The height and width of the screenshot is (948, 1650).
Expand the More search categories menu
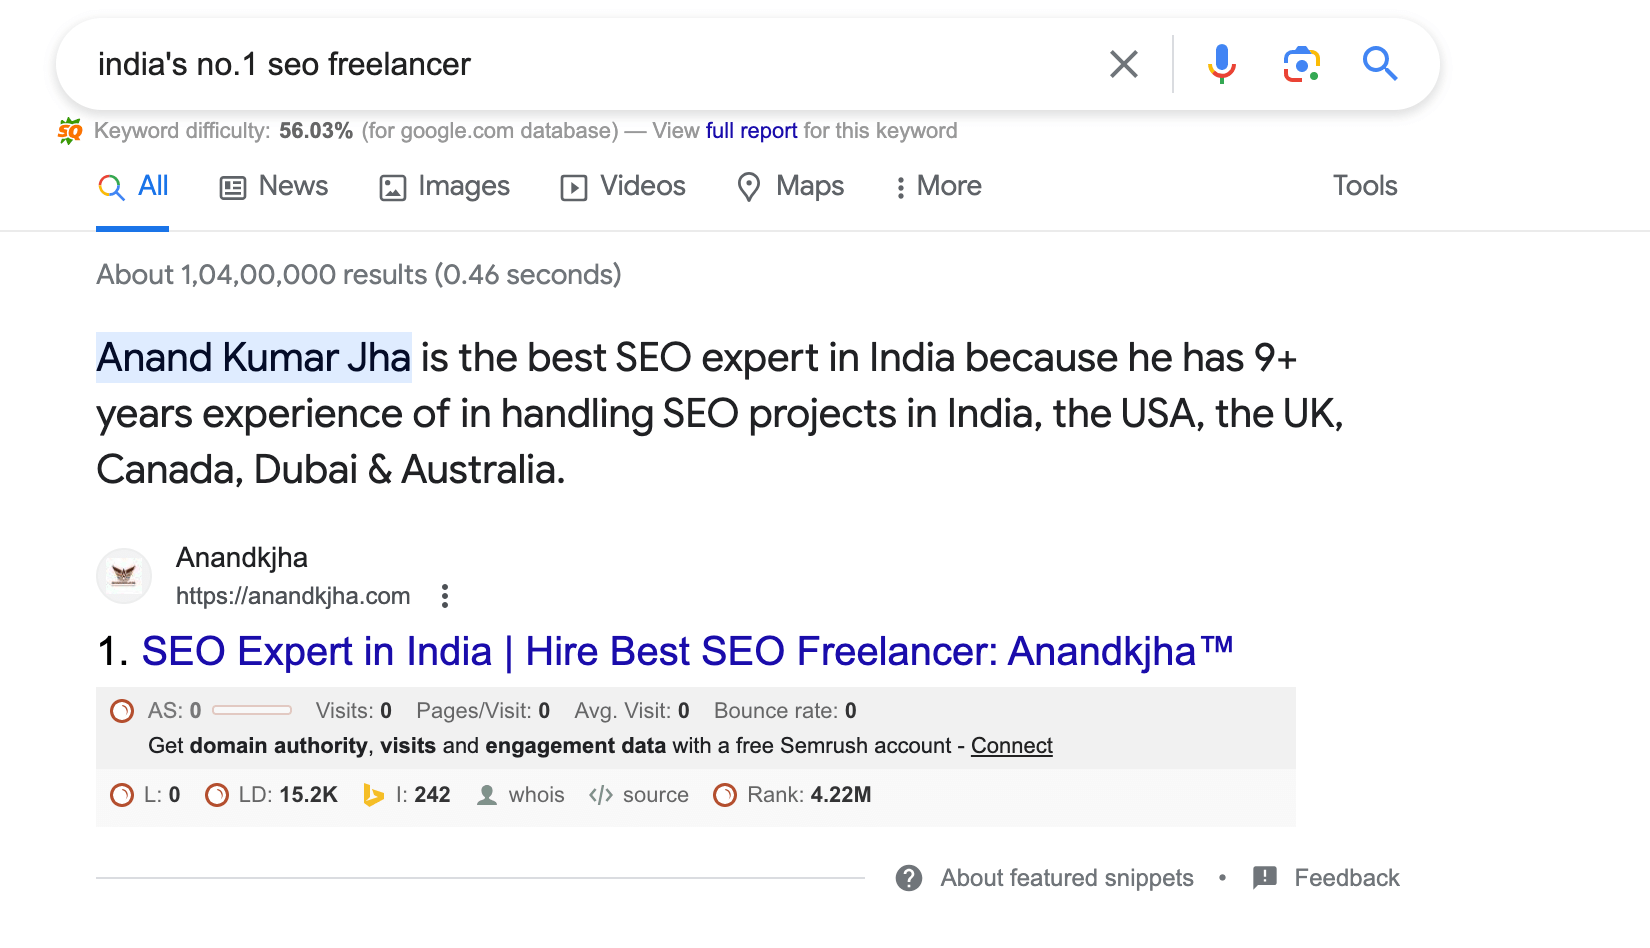click(938, 187)
